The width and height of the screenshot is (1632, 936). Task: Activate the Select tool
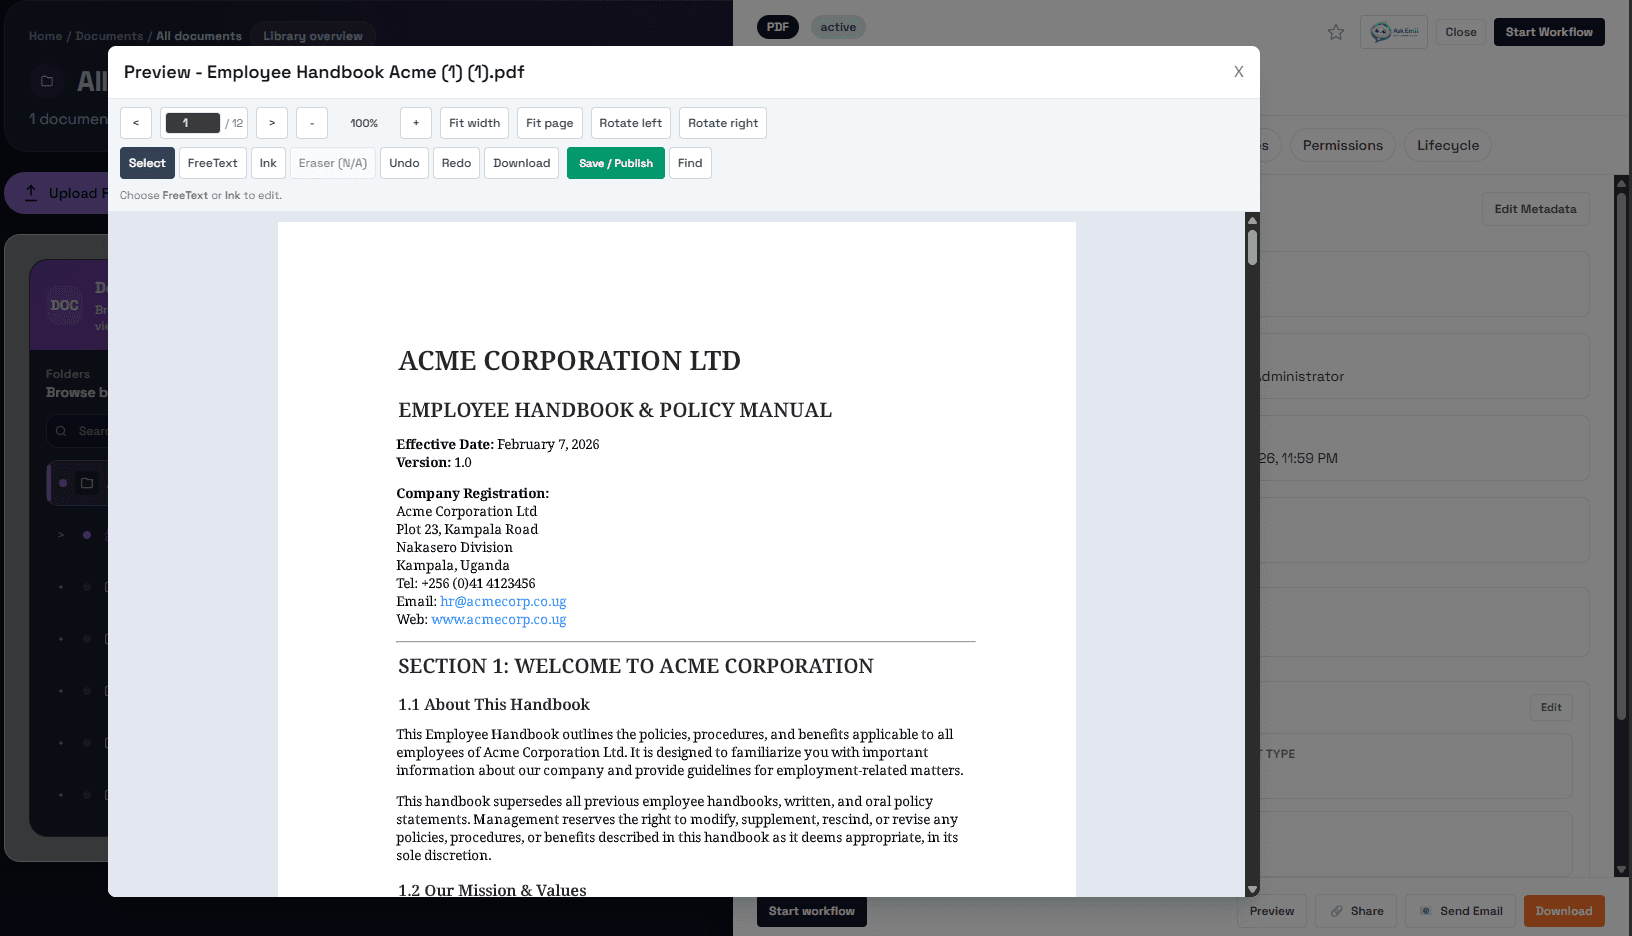coord(147,163)
